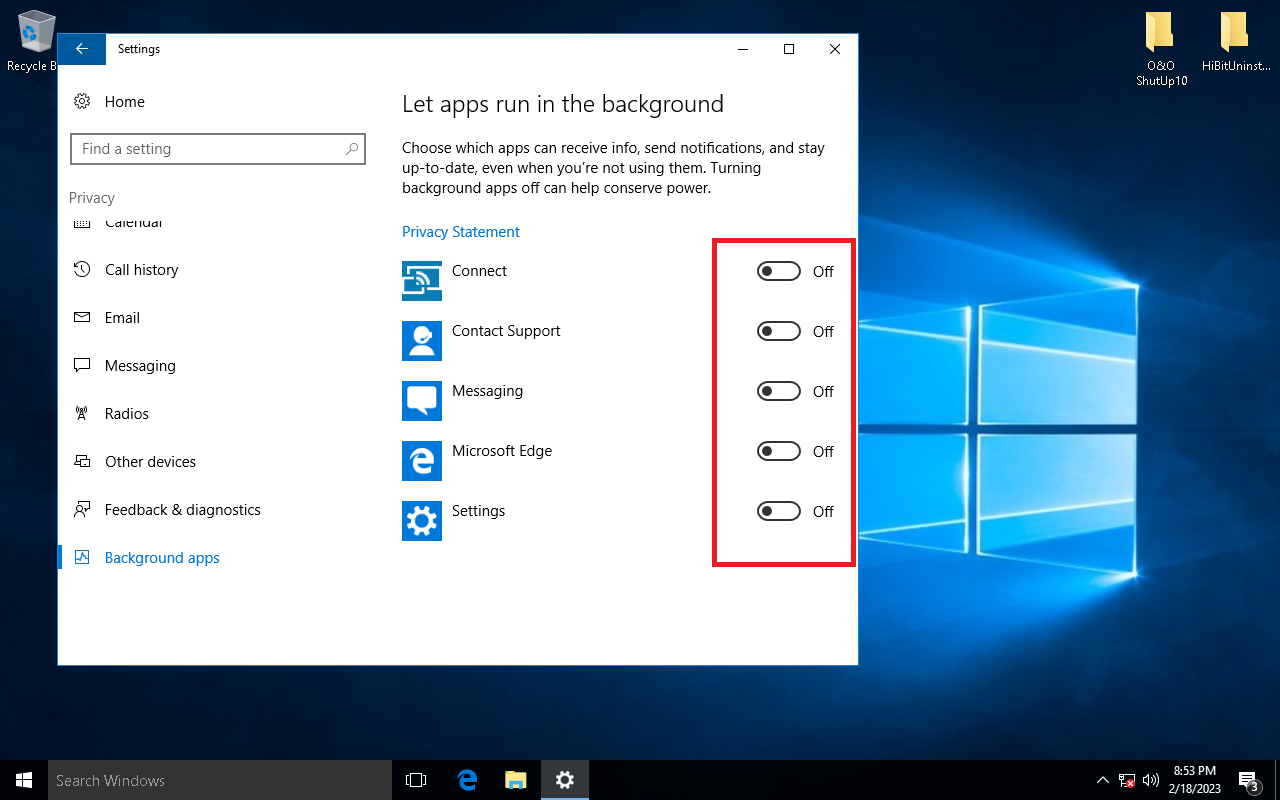
Task: Click the network status tray icon
Action: click(x=1127, y=780)
